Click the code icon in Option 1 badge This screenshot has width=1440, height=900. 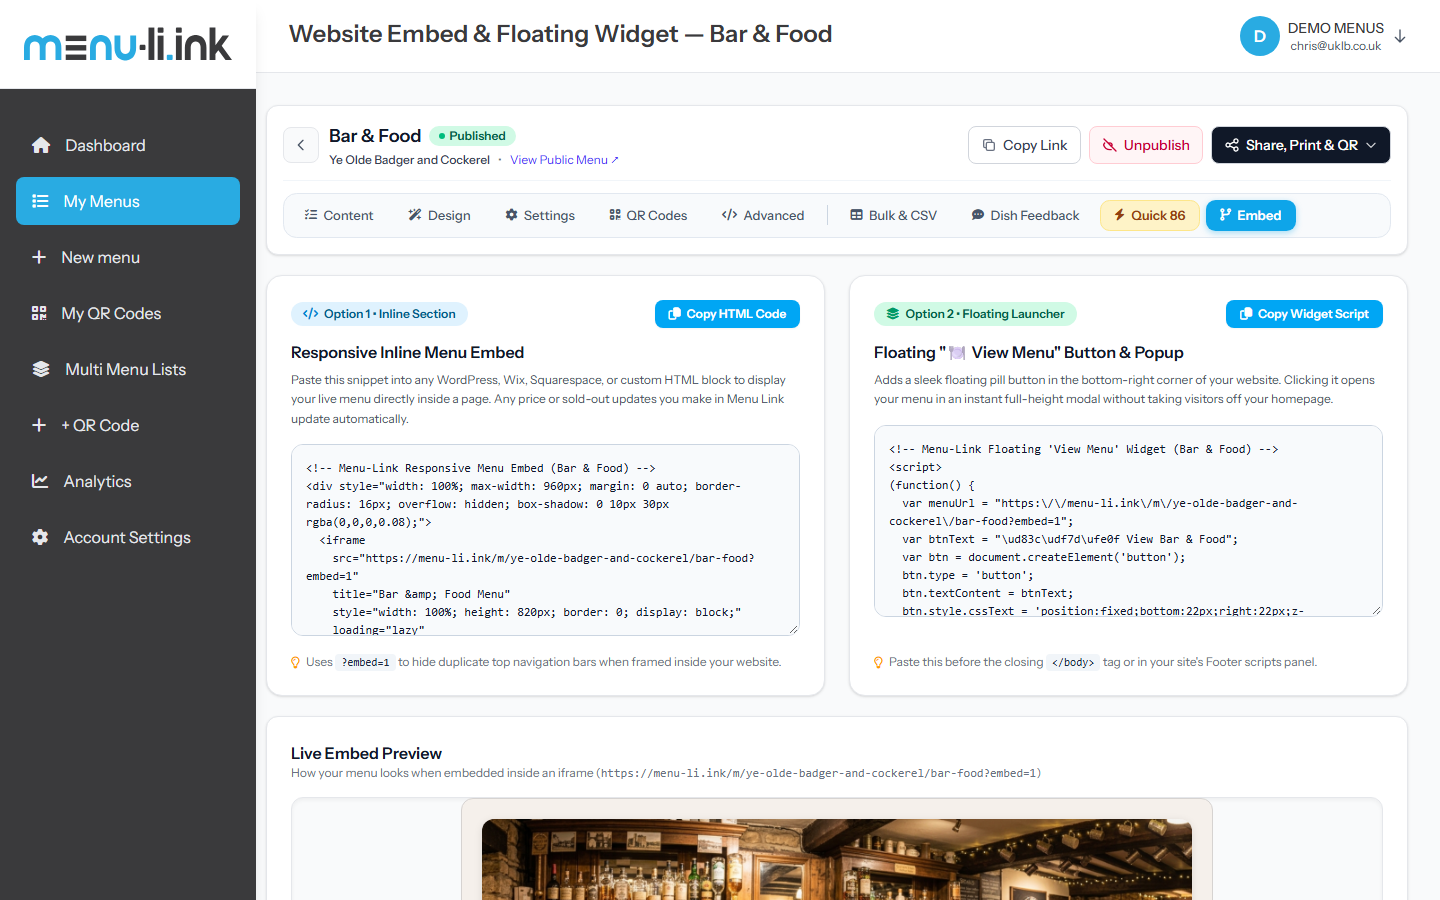(310, 314)
